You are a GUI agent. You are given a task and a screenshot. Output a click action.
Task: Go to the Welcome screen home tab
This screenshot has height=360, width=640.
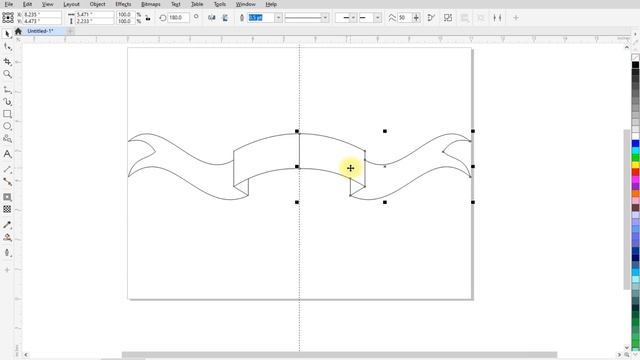point(18,31)
